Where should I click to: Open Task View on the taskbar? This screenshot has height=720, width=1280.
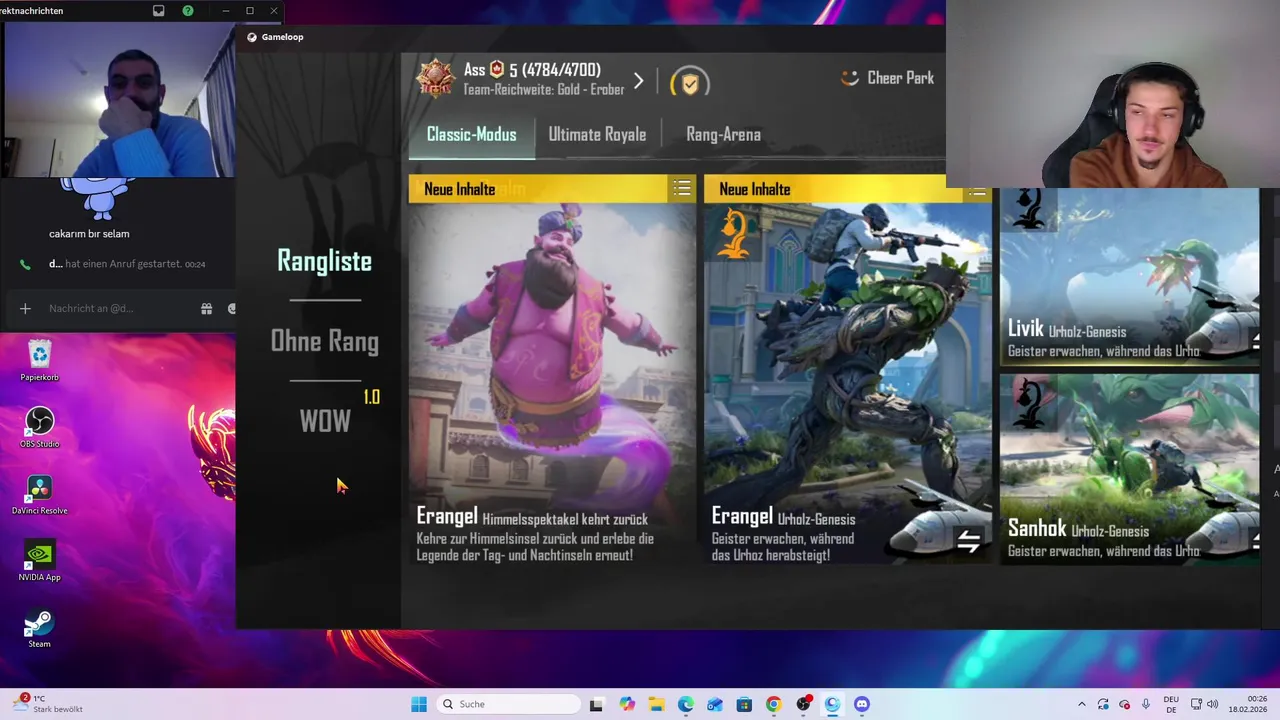click(596, 704)
